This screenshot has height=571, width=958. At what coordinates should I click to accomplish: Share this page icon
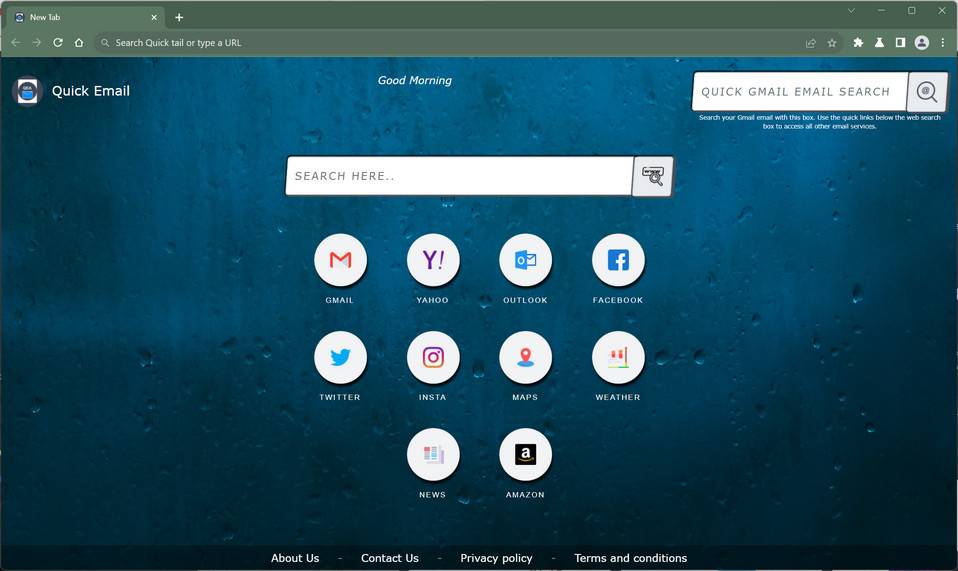[811, 43]
